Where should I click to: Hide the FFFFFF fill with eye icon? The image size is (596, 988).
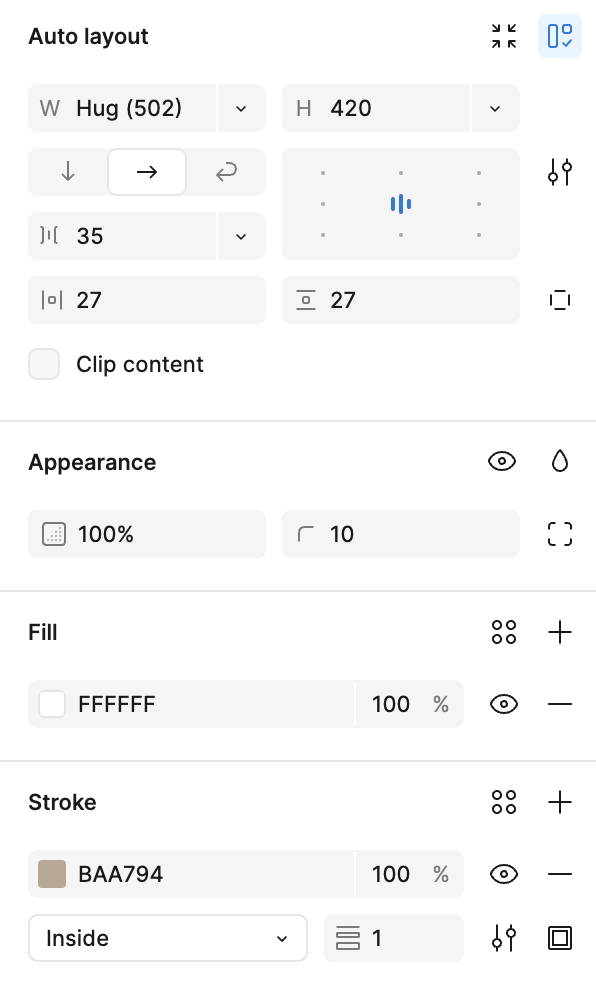tap(504, 704)
